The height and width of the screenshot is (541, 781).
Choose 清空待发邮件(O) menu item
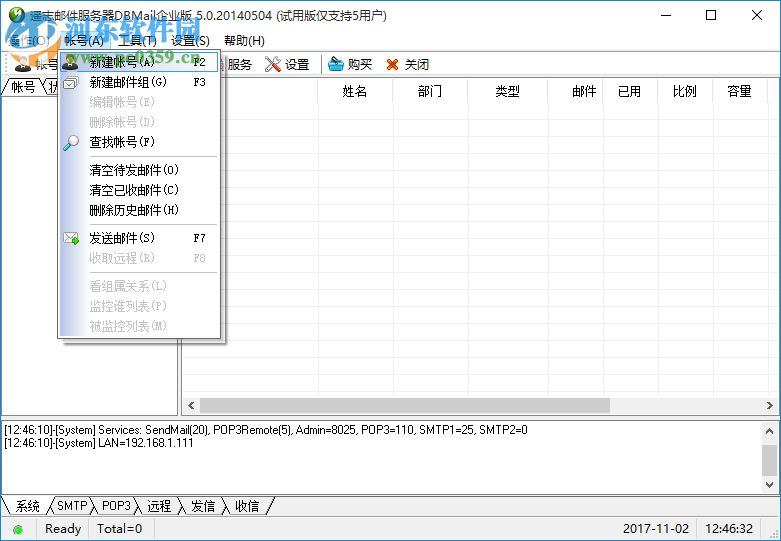coord(139,170)
